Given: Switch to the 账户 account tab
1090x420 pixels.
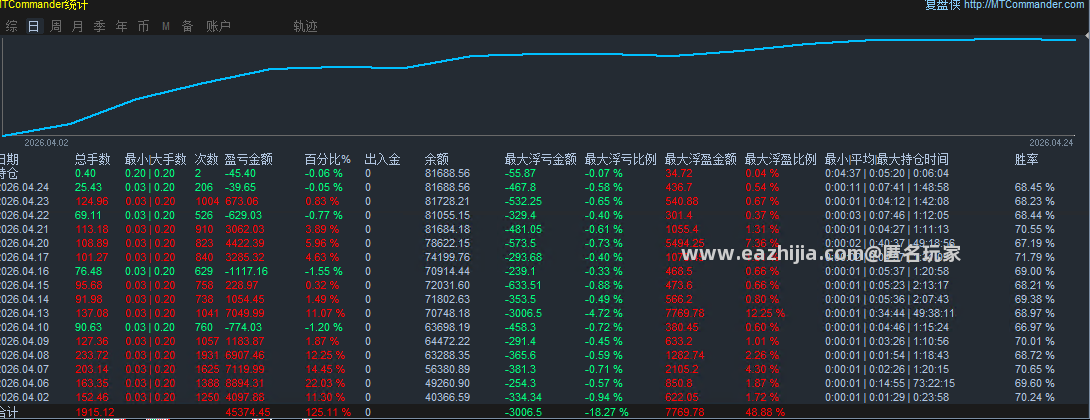Looking at the screenshot, I should pyautogui.click(x=218, y=26).
